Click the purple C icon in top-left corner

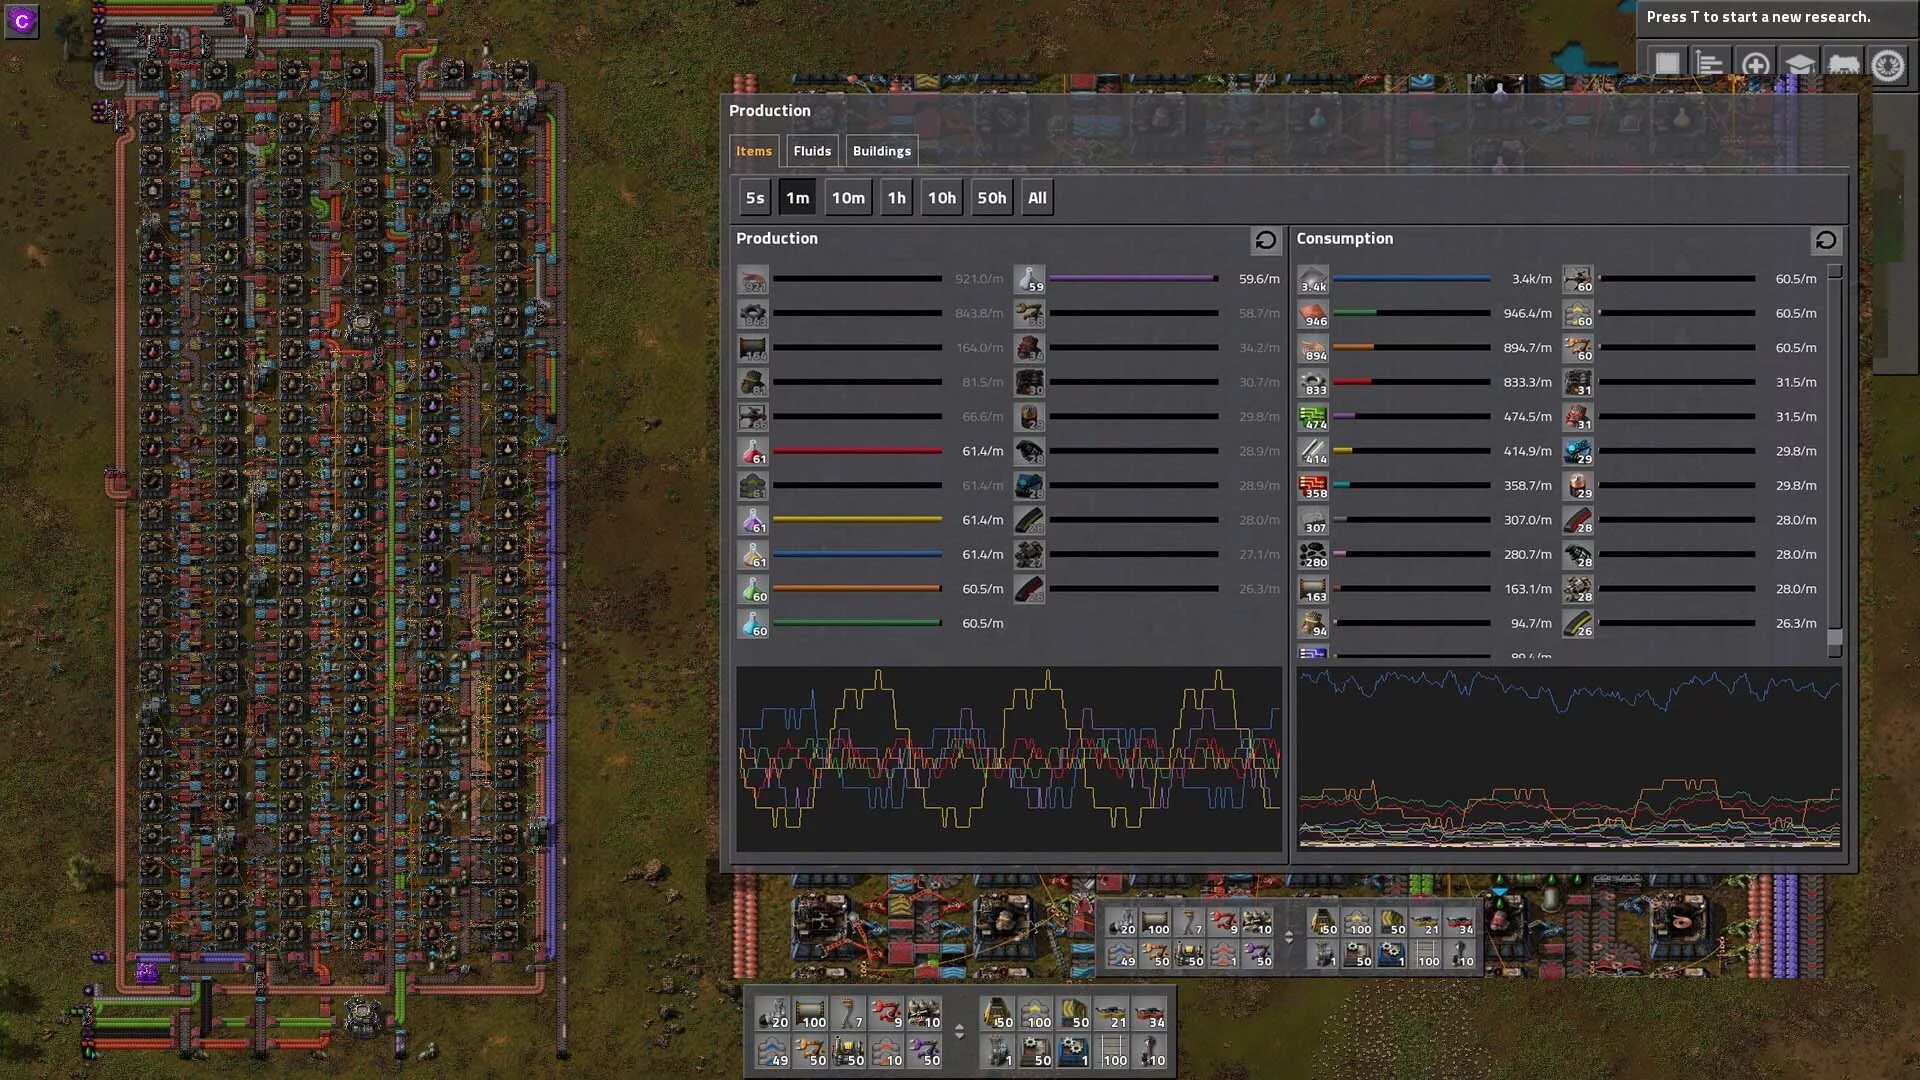click(x=22, y=21)
